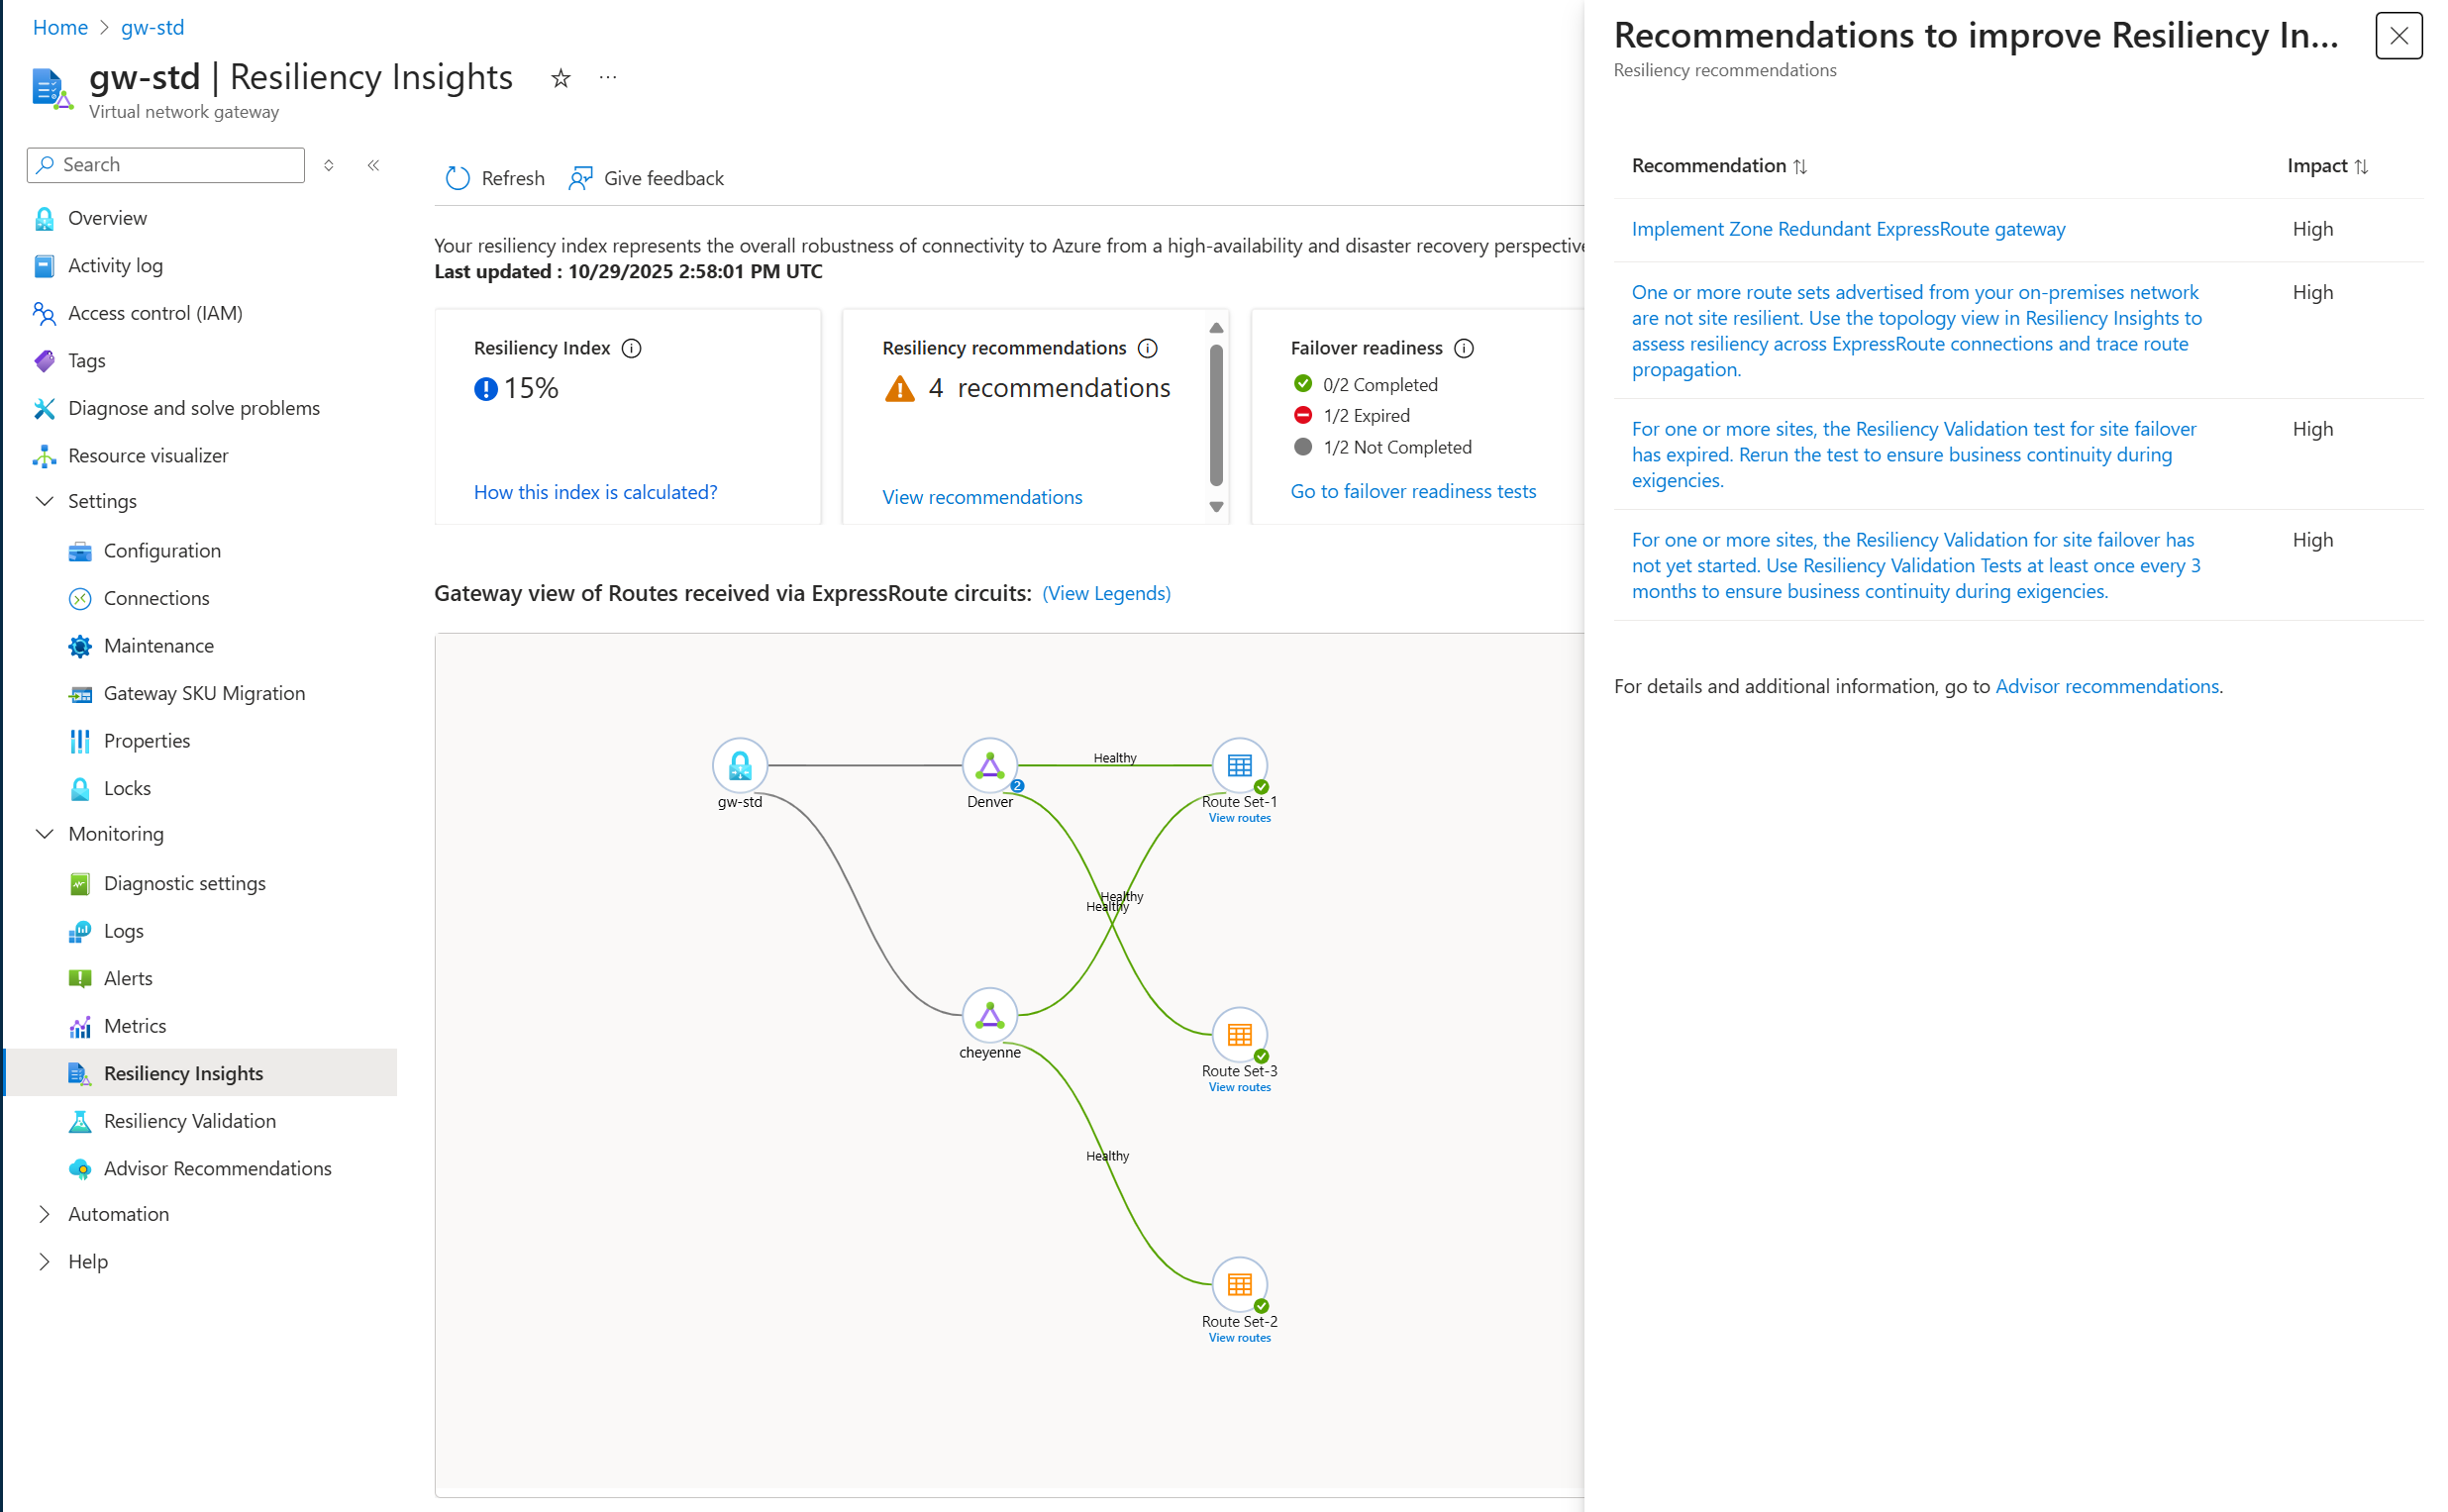Favorite gw-std with the star icon

pos(561,78)
